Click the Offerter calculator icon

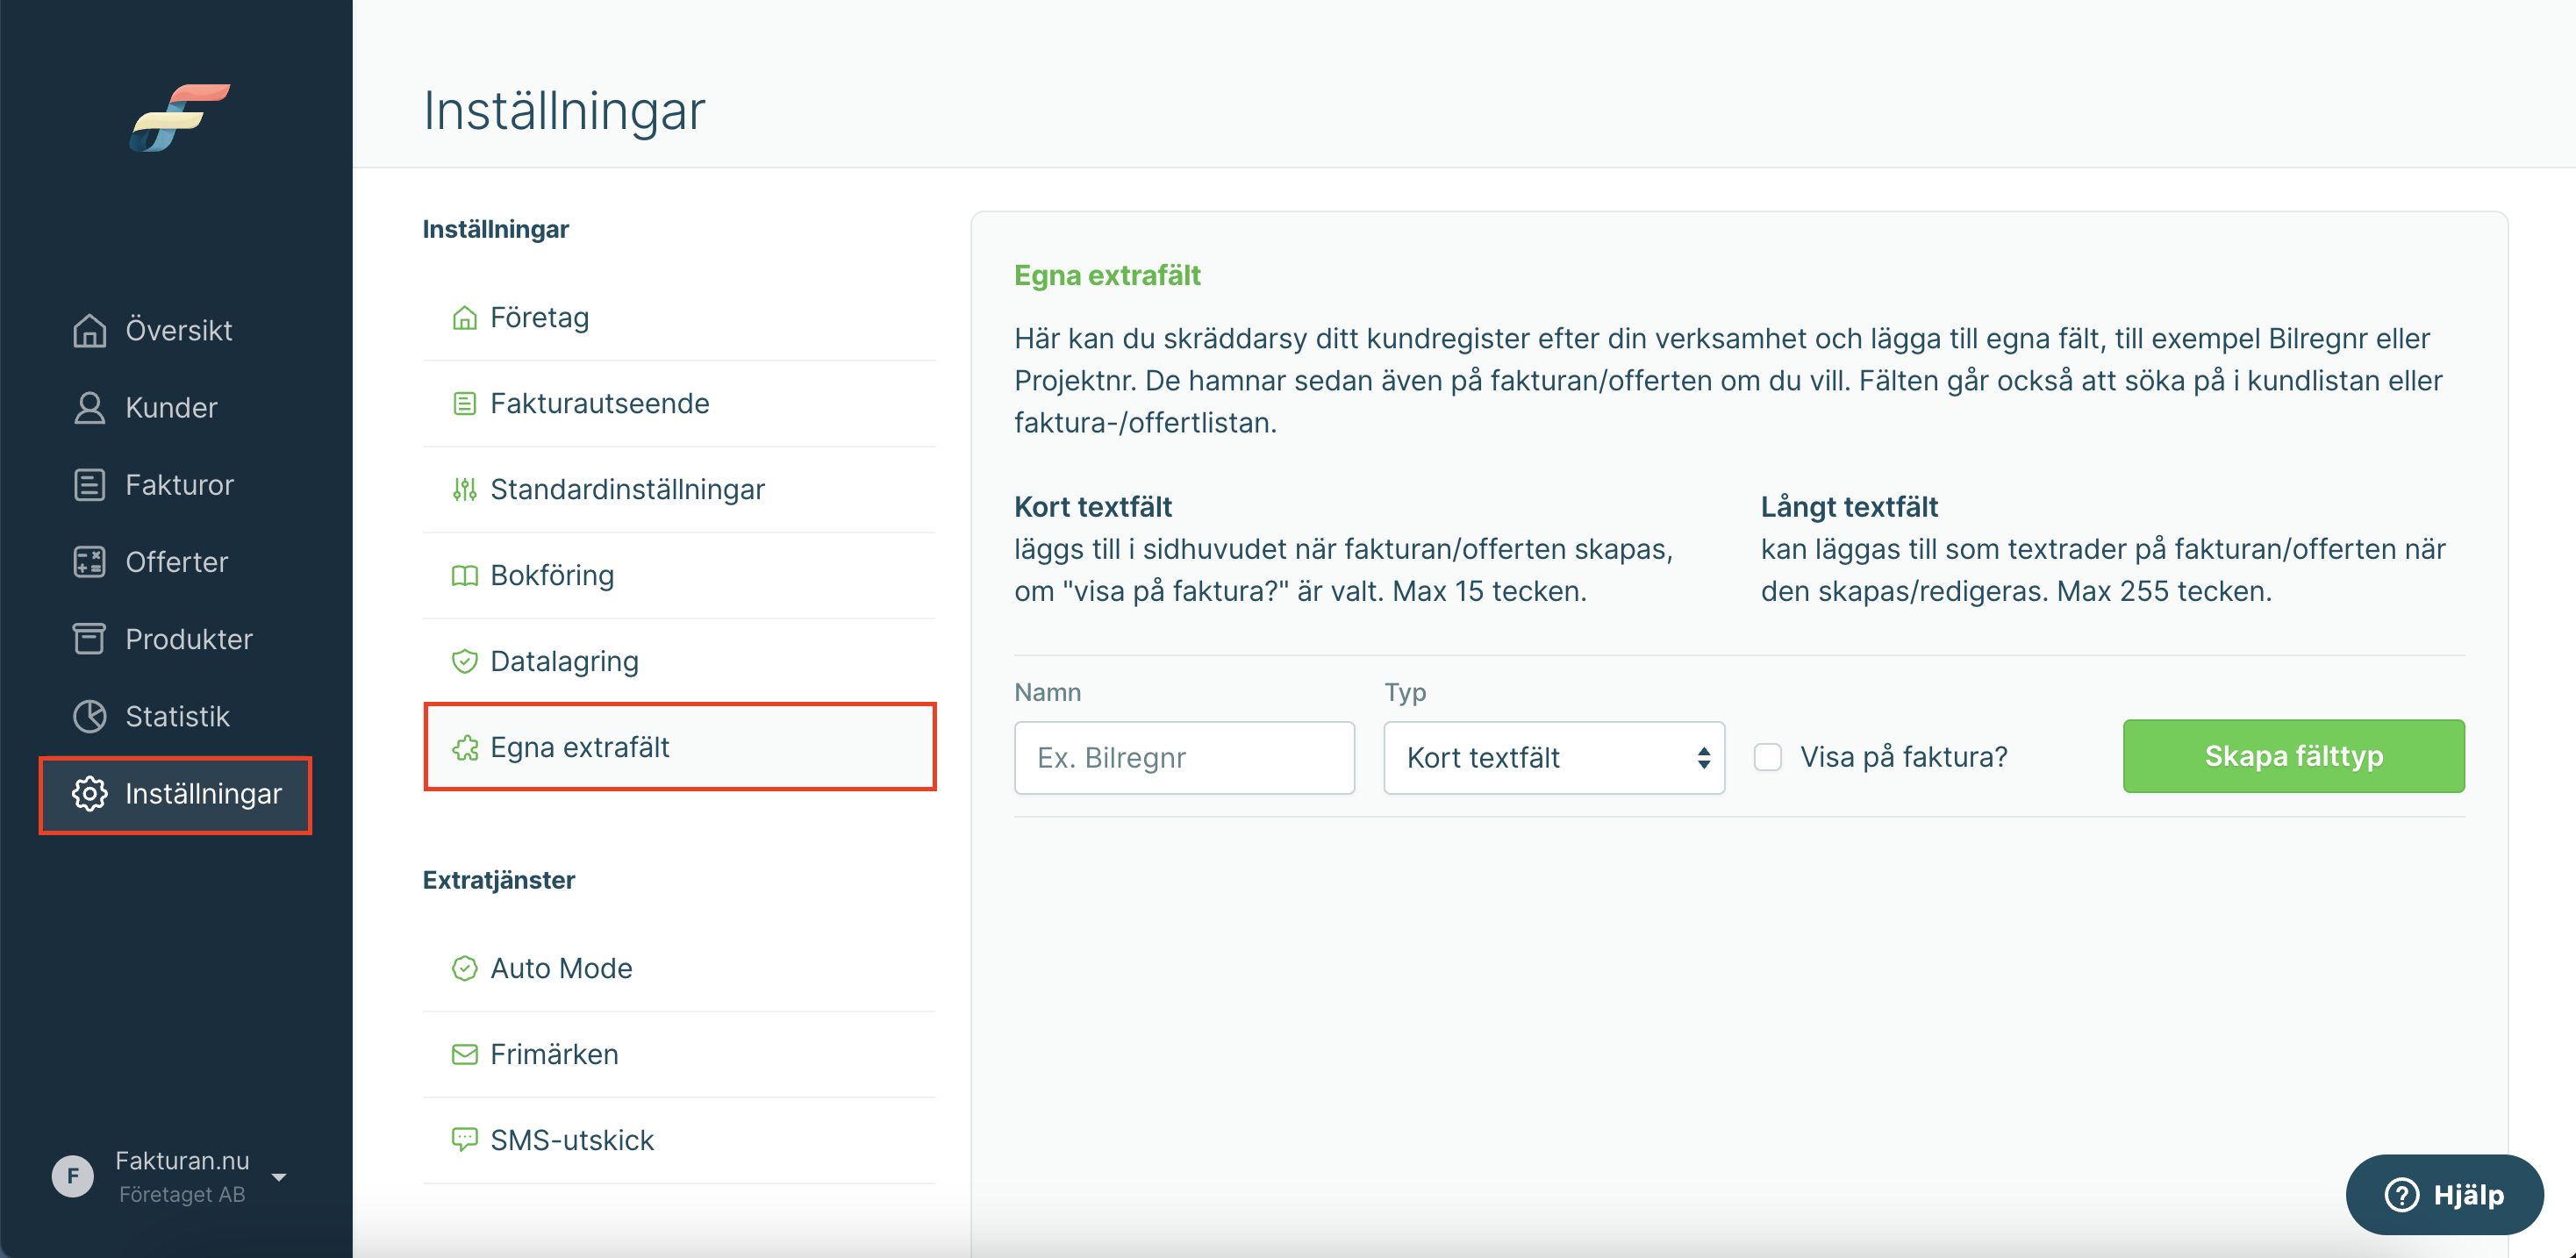(89, 561)
